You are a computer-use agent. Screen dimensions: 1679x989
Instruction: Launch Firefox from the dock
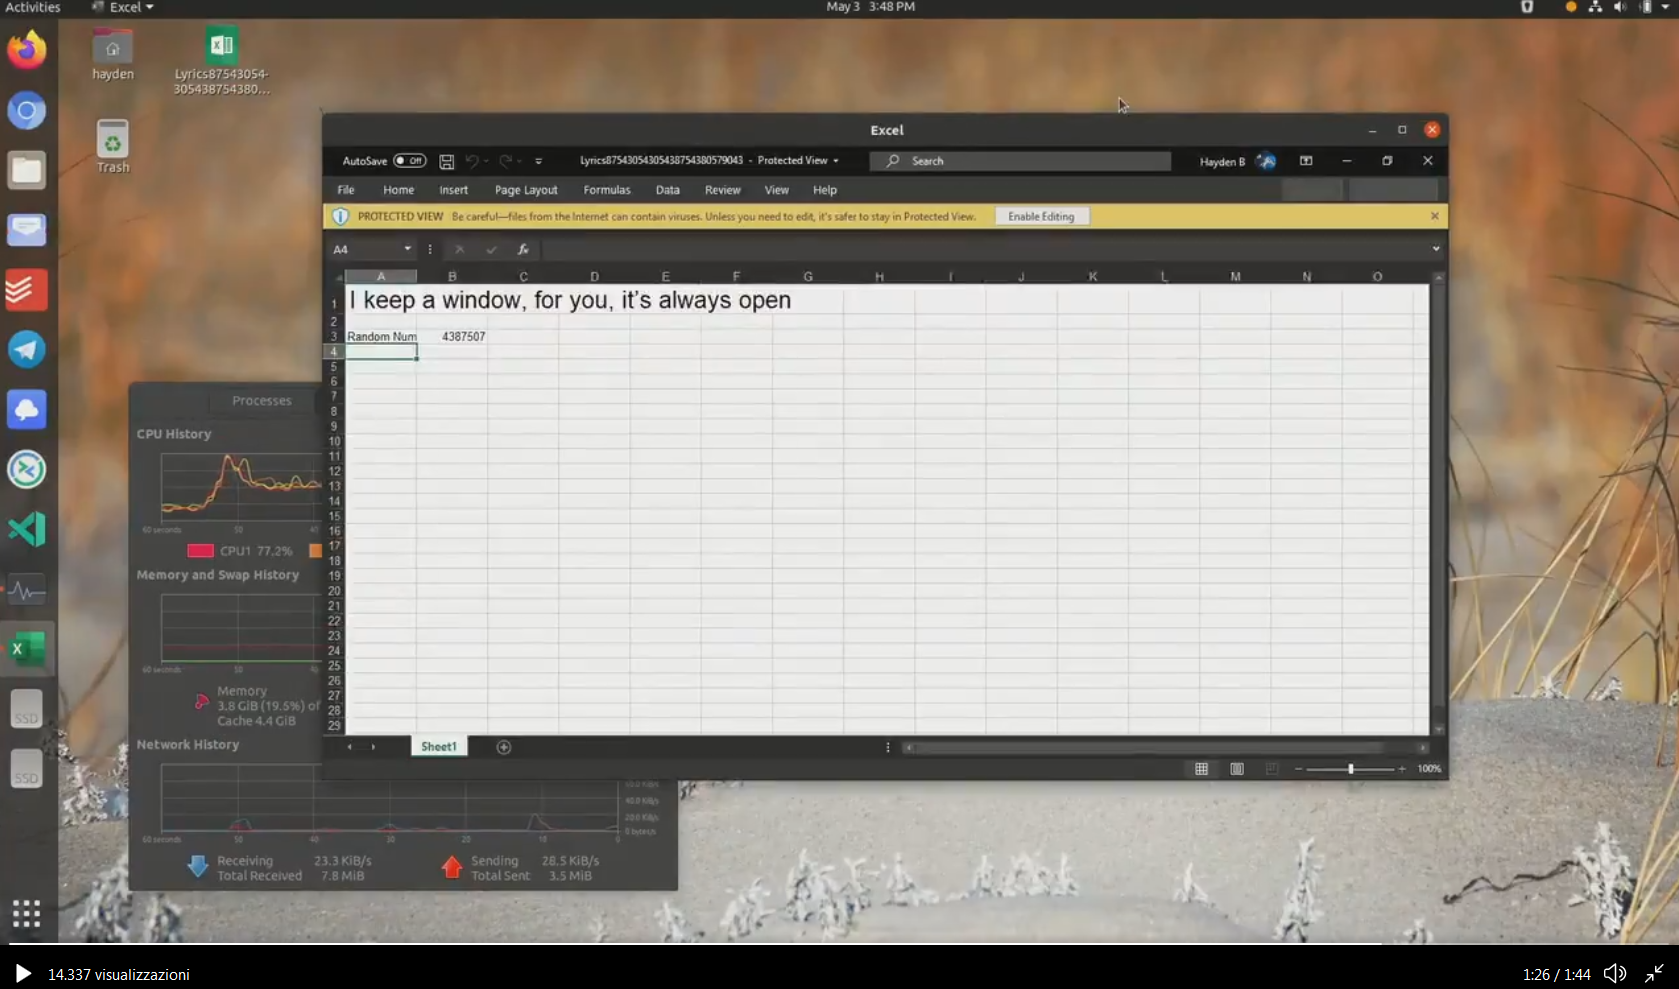[27, 50]
